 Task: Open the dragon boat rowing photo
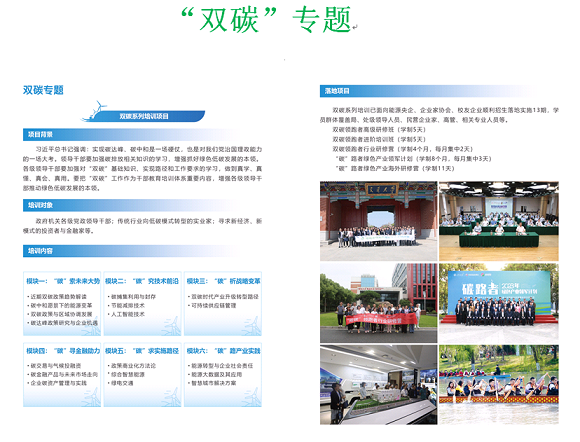(499, 385)
